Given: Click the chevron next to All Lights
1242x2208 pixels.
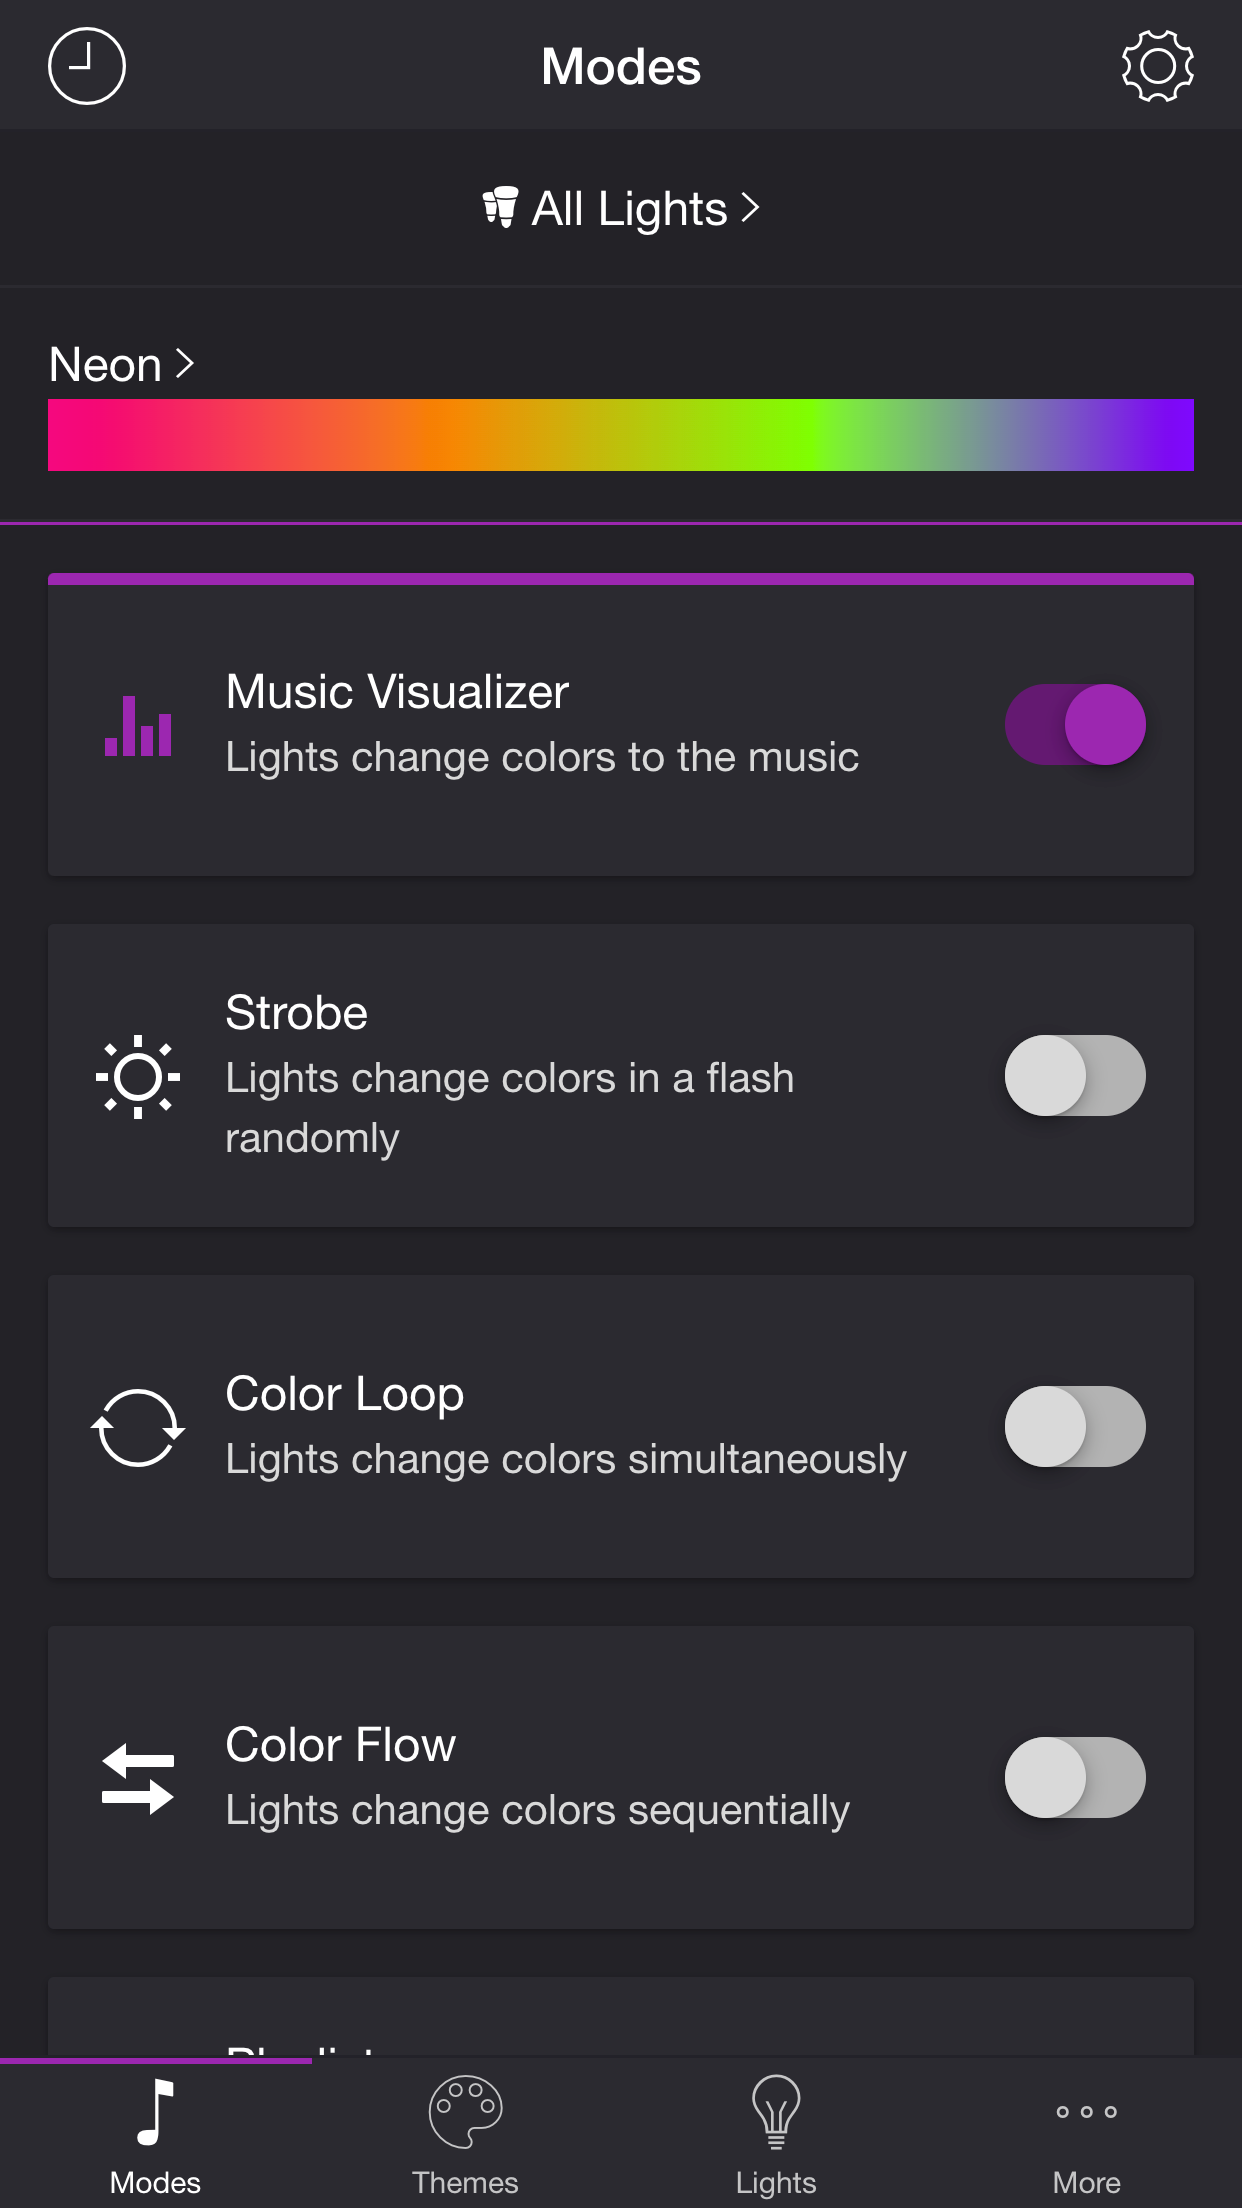Looking at the screenshot, I should 750,208.
